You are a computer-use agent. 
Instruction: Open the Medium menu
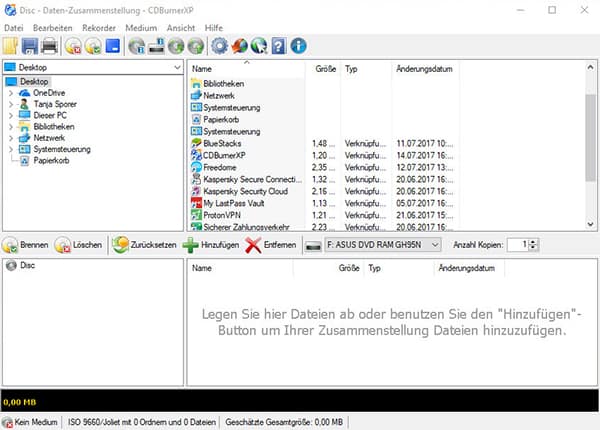pos(141,28)
